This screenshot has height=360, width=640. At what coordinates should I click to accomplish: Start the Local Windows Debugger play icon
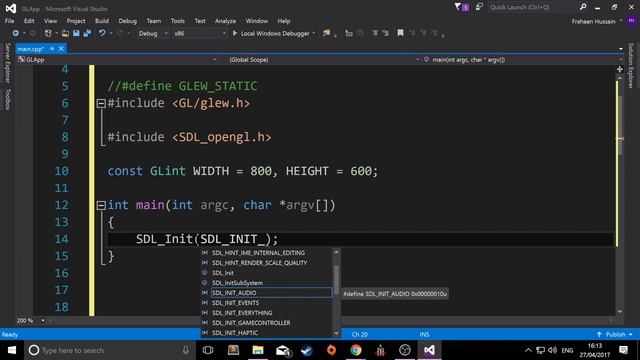click(x=235, y=33)
